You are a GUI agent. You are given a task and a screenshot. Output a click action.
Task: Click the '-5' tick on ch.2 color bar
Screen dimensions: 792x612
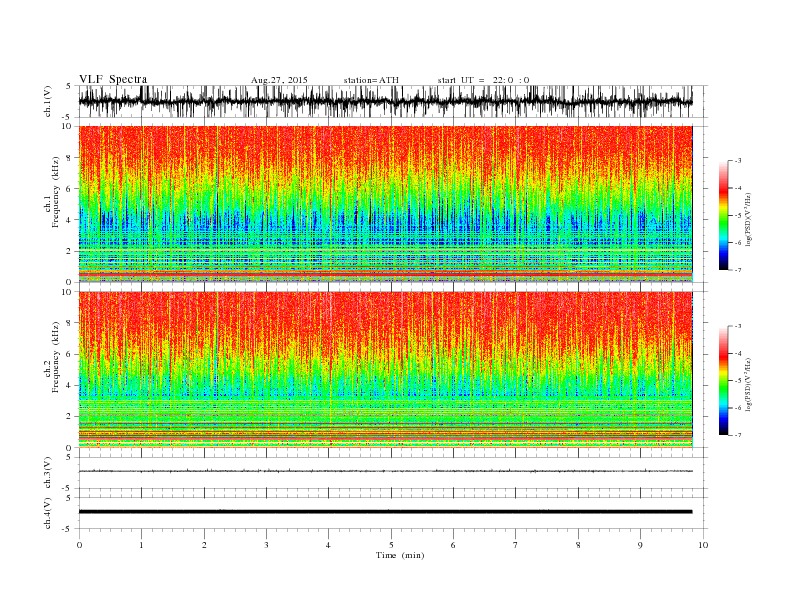point(737,381)
